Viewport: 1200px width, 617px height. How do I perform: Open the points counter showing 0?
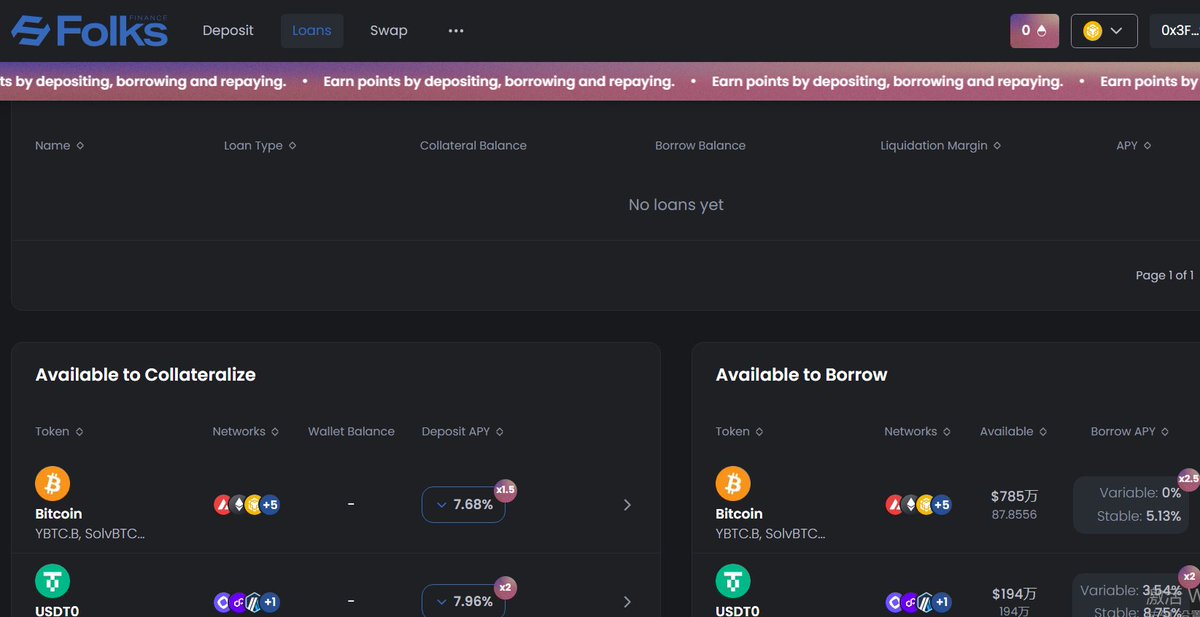pyautogui.click(x=1034, y=31)
